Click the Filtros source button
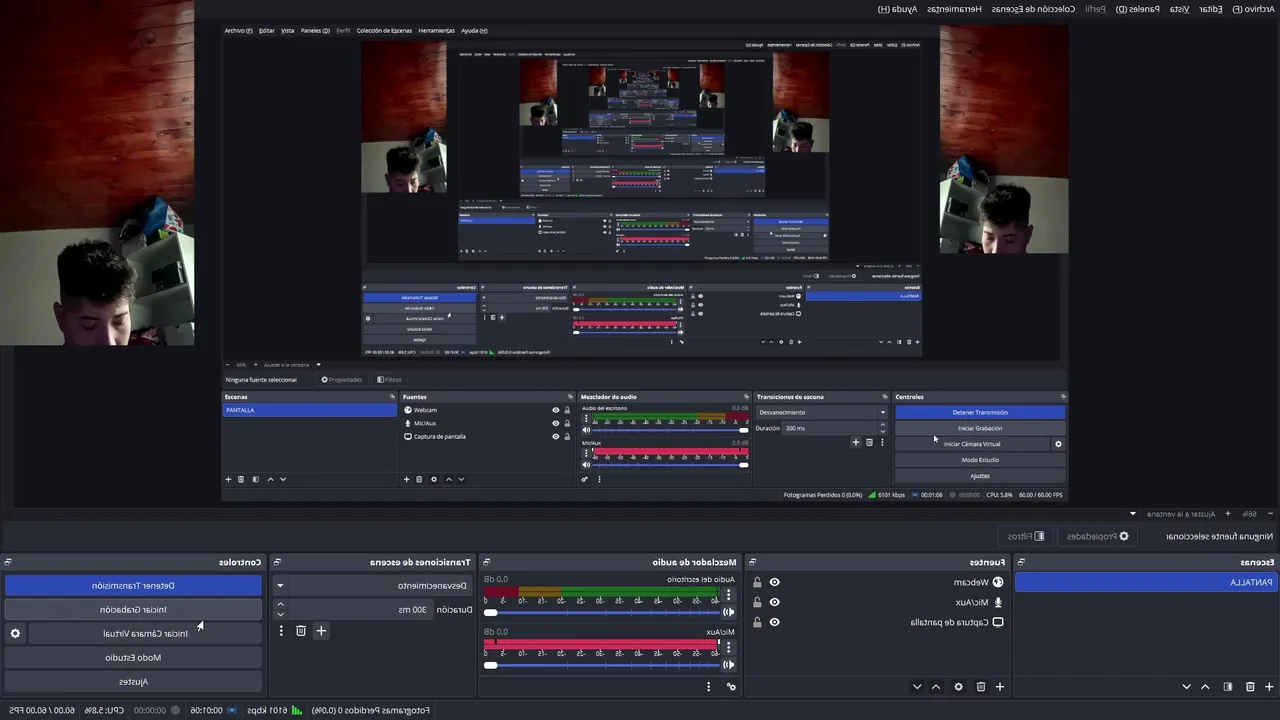Viewport: 1280px width, 720px height. point(1026,536)
